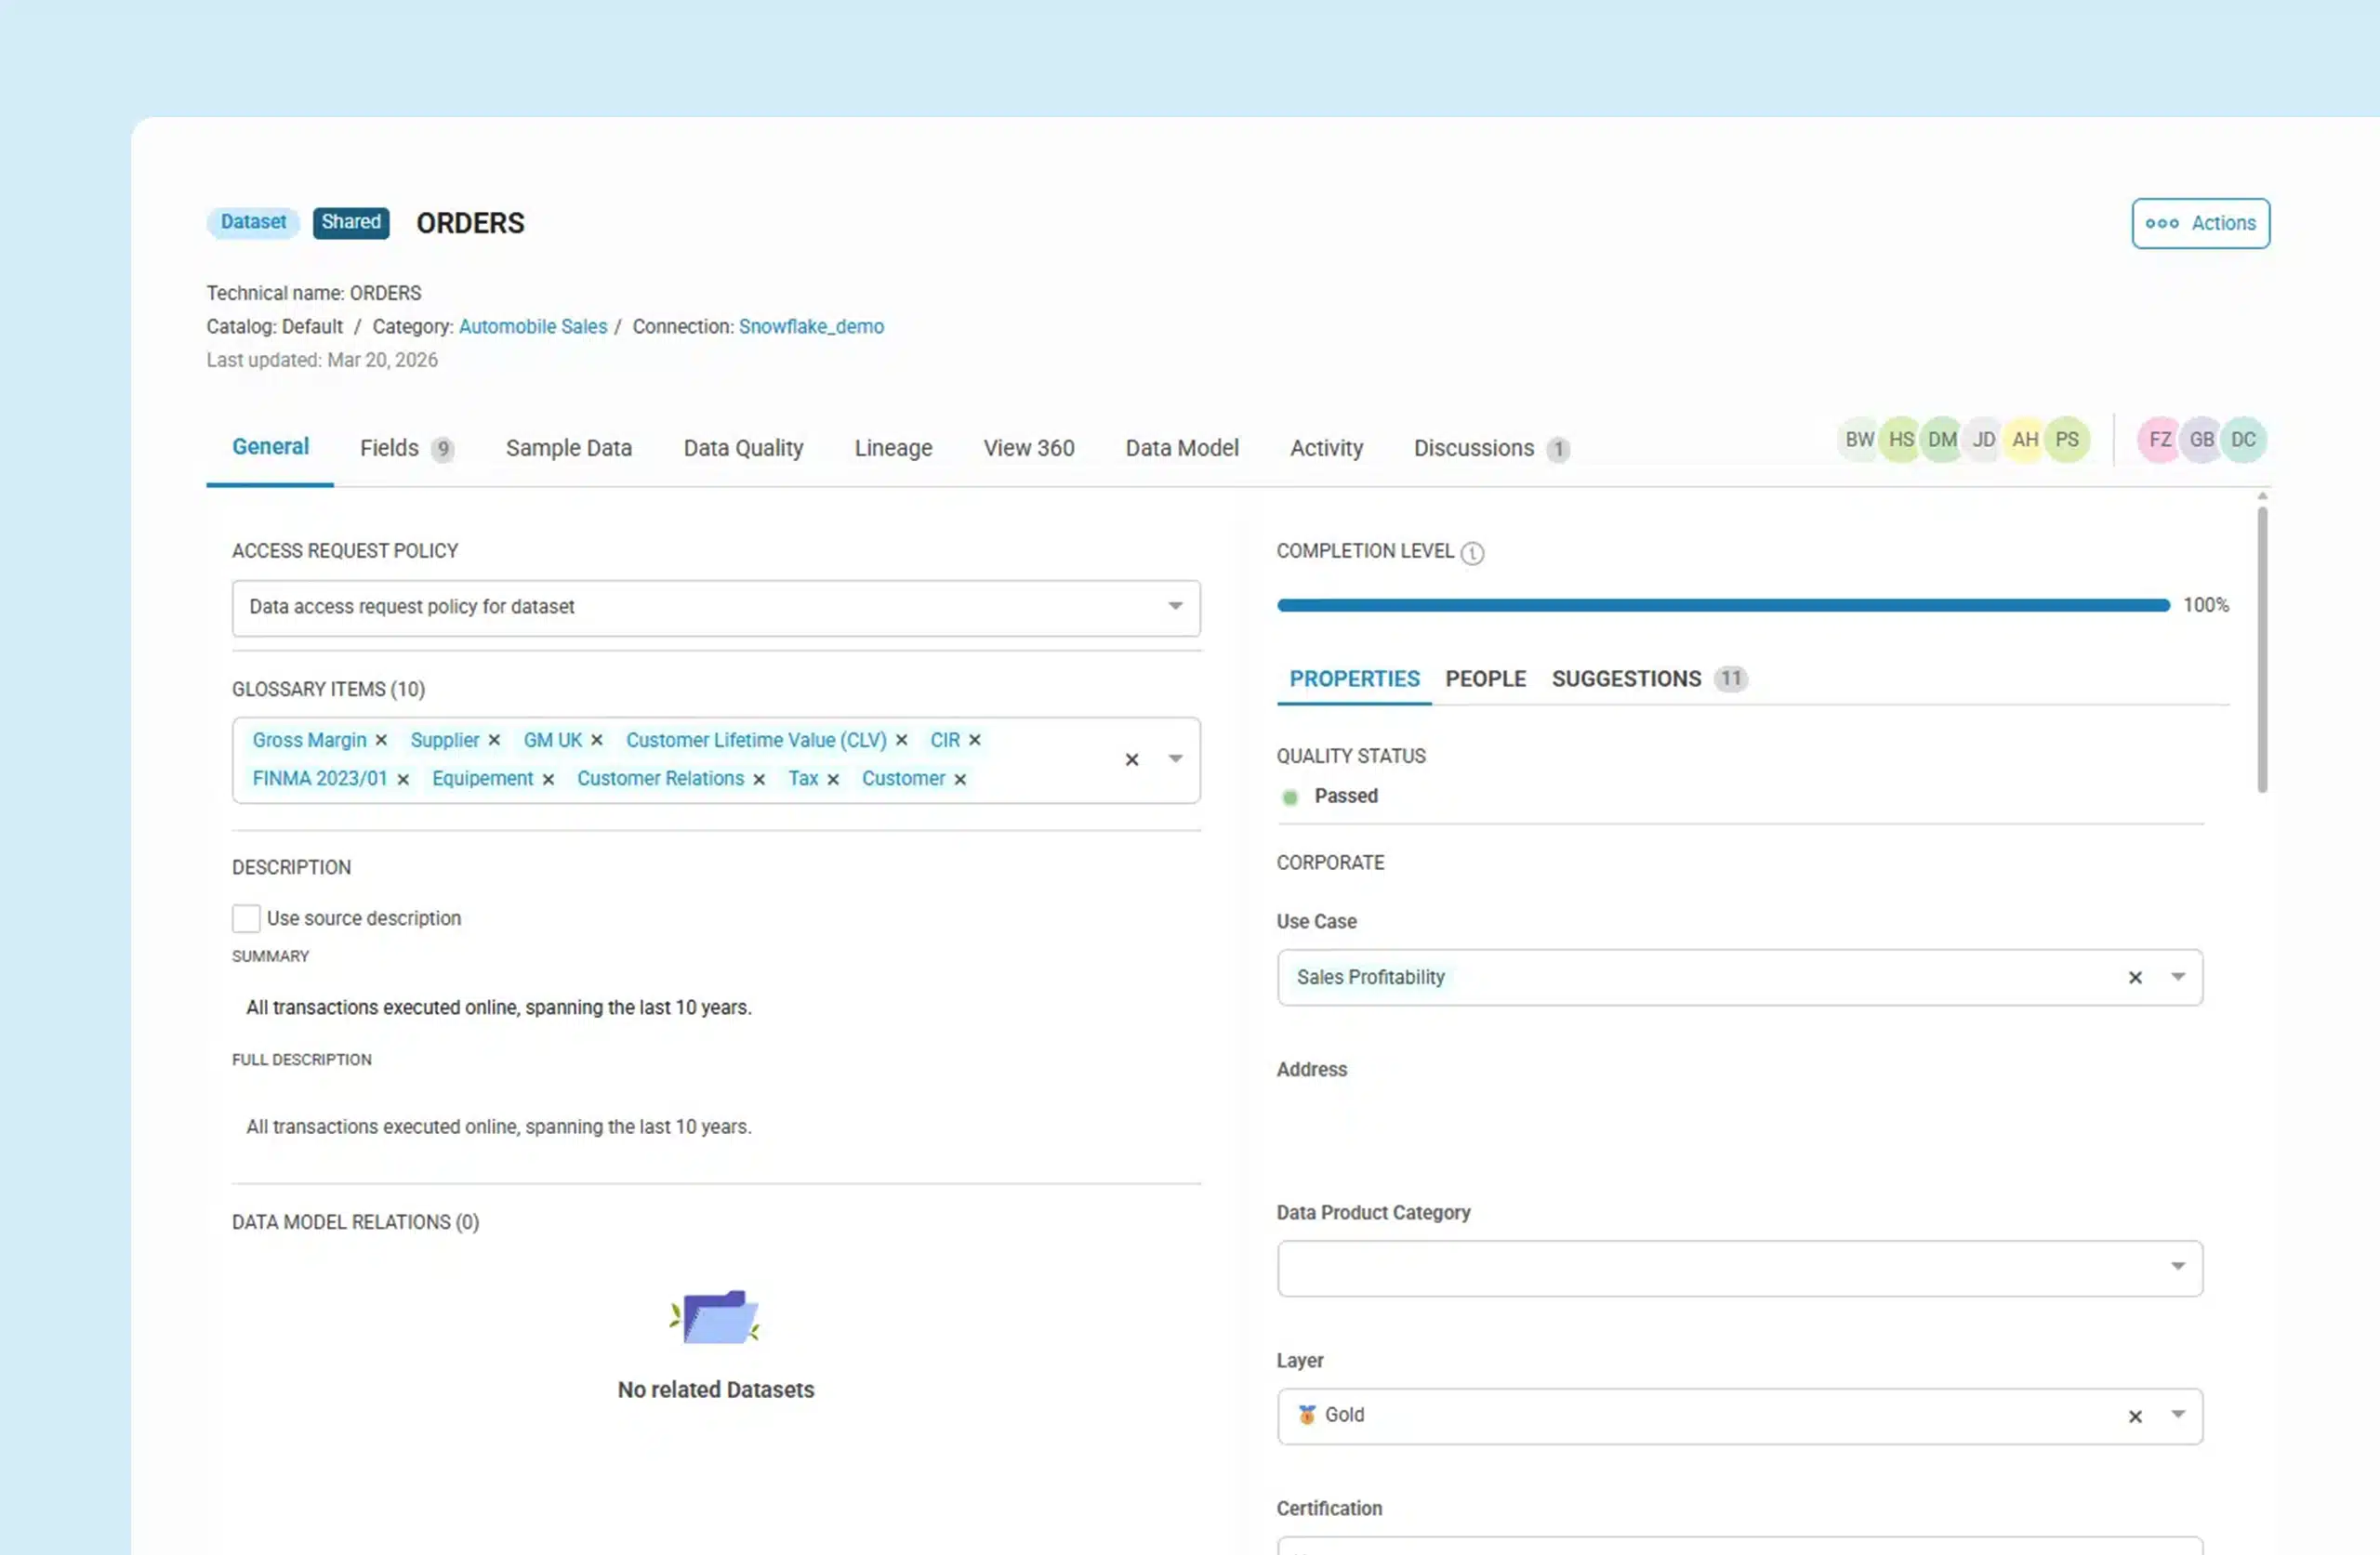This screenshot has width=2380, height=1555.
Task: Click the completion level info icon
Action: click(1472, 553)
